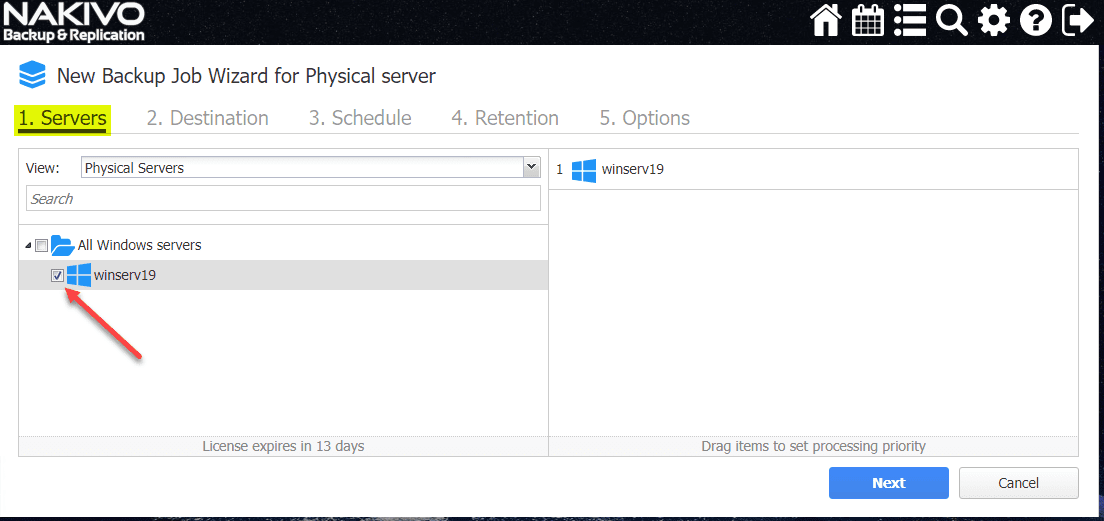Viewport: 1104px width, 521px height.
Task: Uncheck the winserv19 checkbox
Action: tap(58, 275)
